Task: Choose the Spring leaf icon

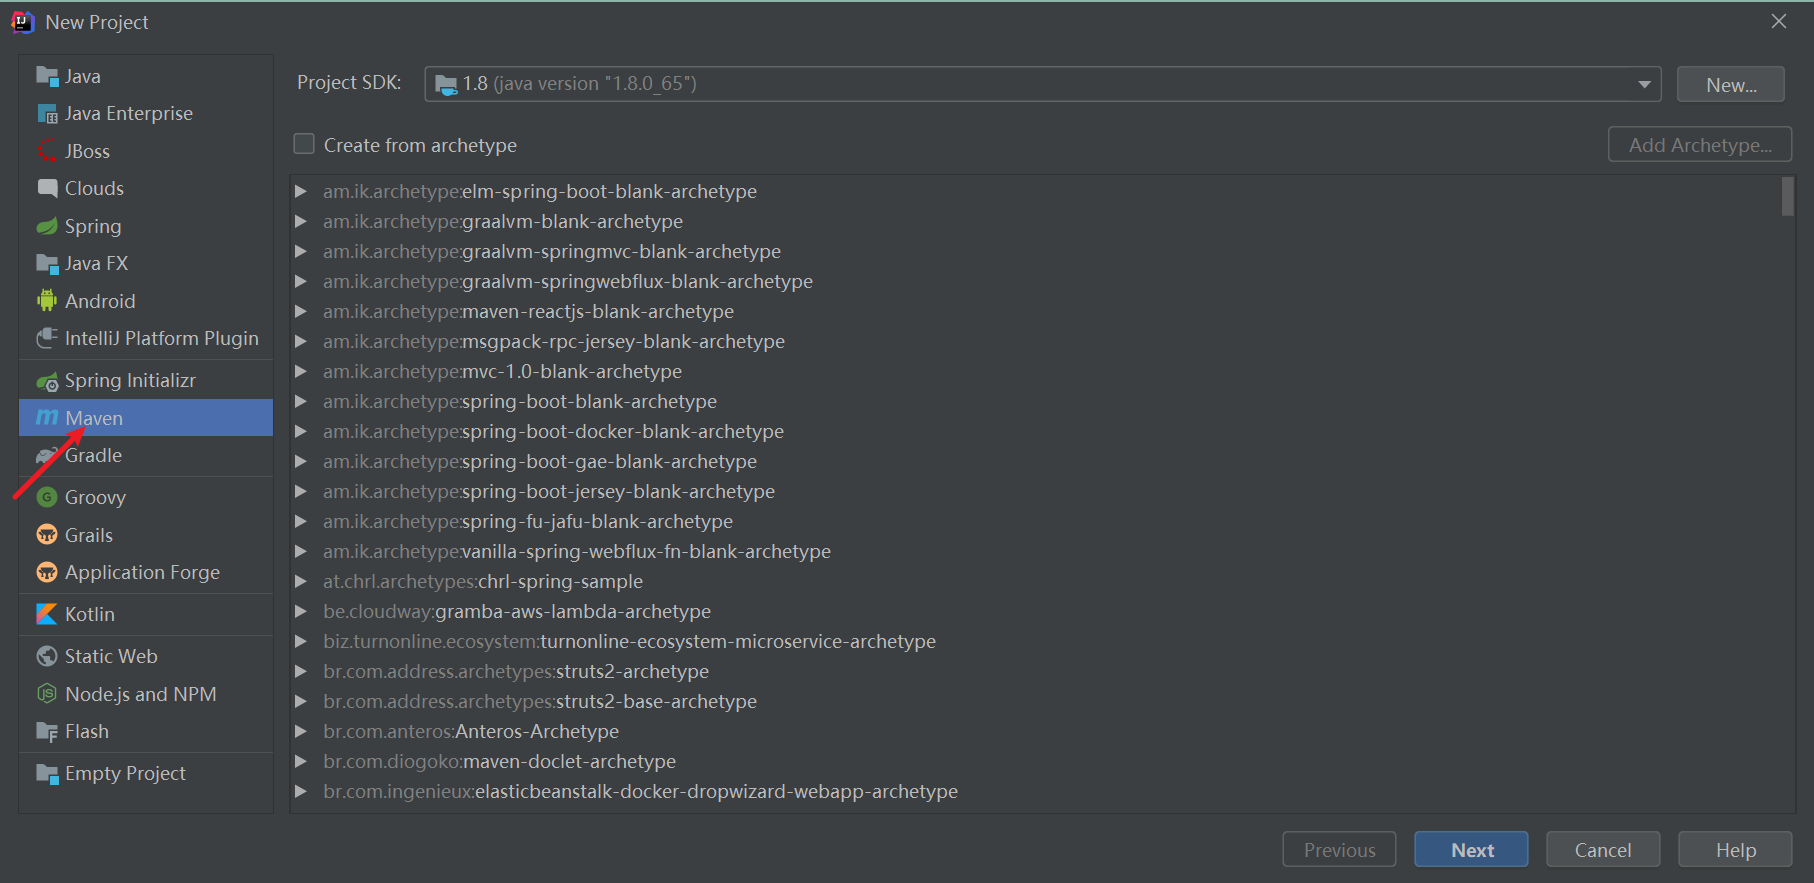Action: click(x=47, y=226)
